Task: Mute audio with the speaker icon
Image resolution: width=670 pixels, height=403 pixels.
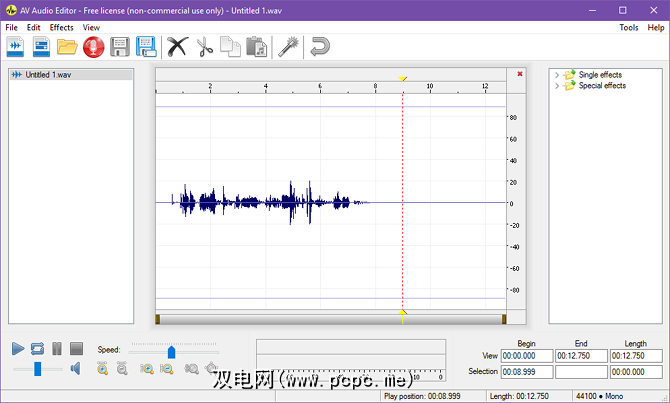Action: point(74,369)
